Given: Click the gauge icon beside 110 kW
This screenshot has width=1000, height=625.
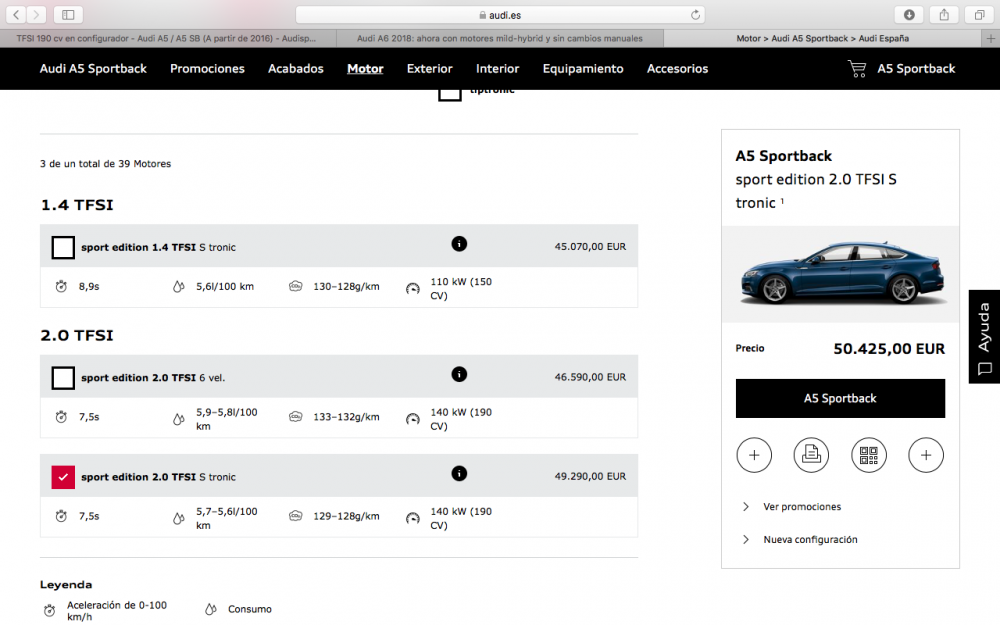Looking at the screenshot, I should point(413,288).
